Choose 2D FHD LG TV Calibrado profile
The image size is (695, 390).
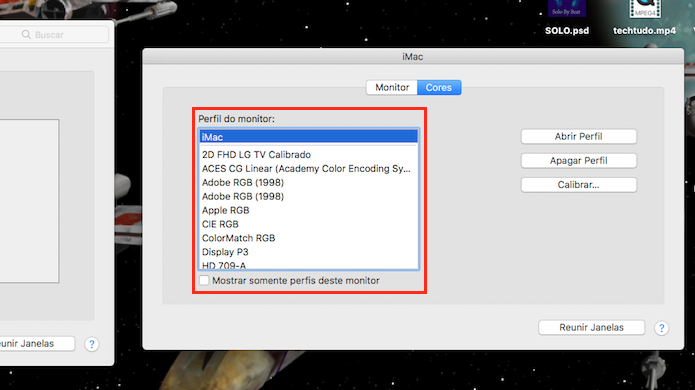[308, 155]
